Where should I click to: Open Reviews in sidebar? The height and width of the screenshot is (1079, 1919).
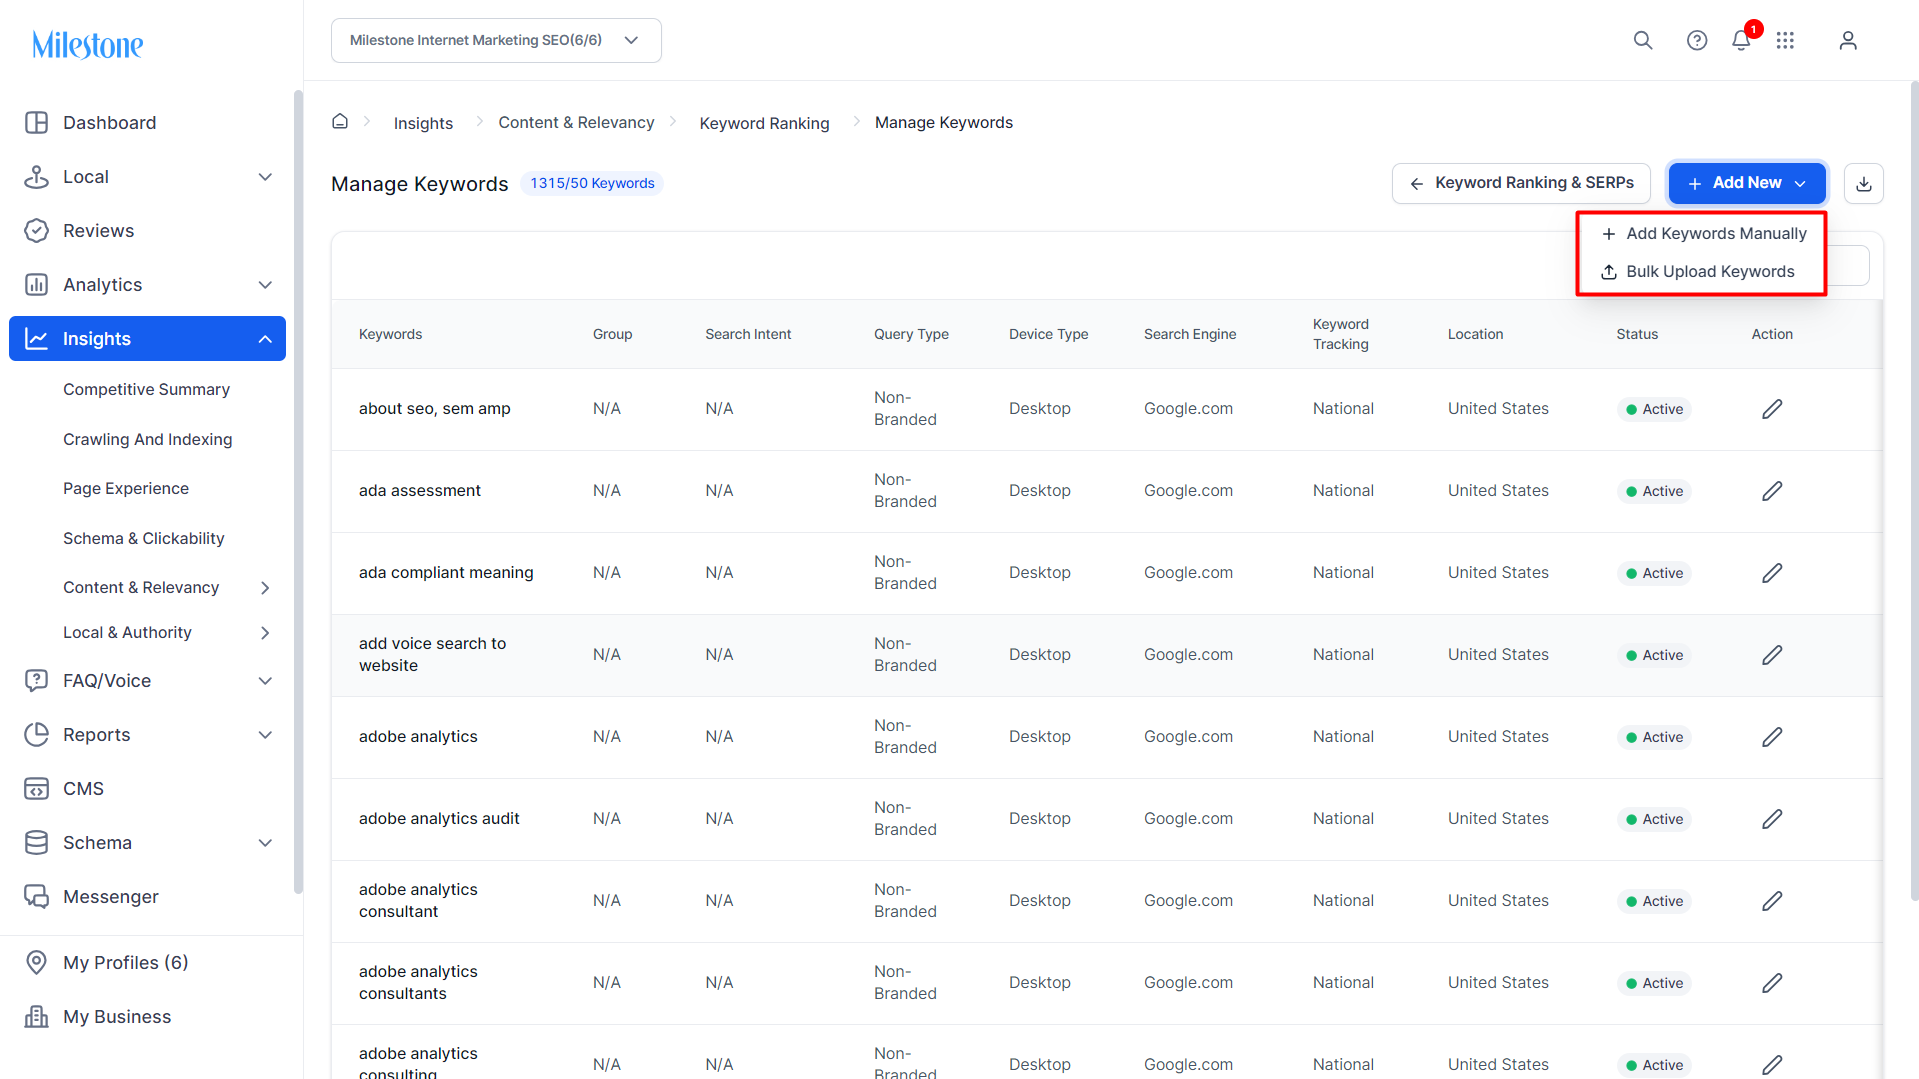click(x=147, y=231)
